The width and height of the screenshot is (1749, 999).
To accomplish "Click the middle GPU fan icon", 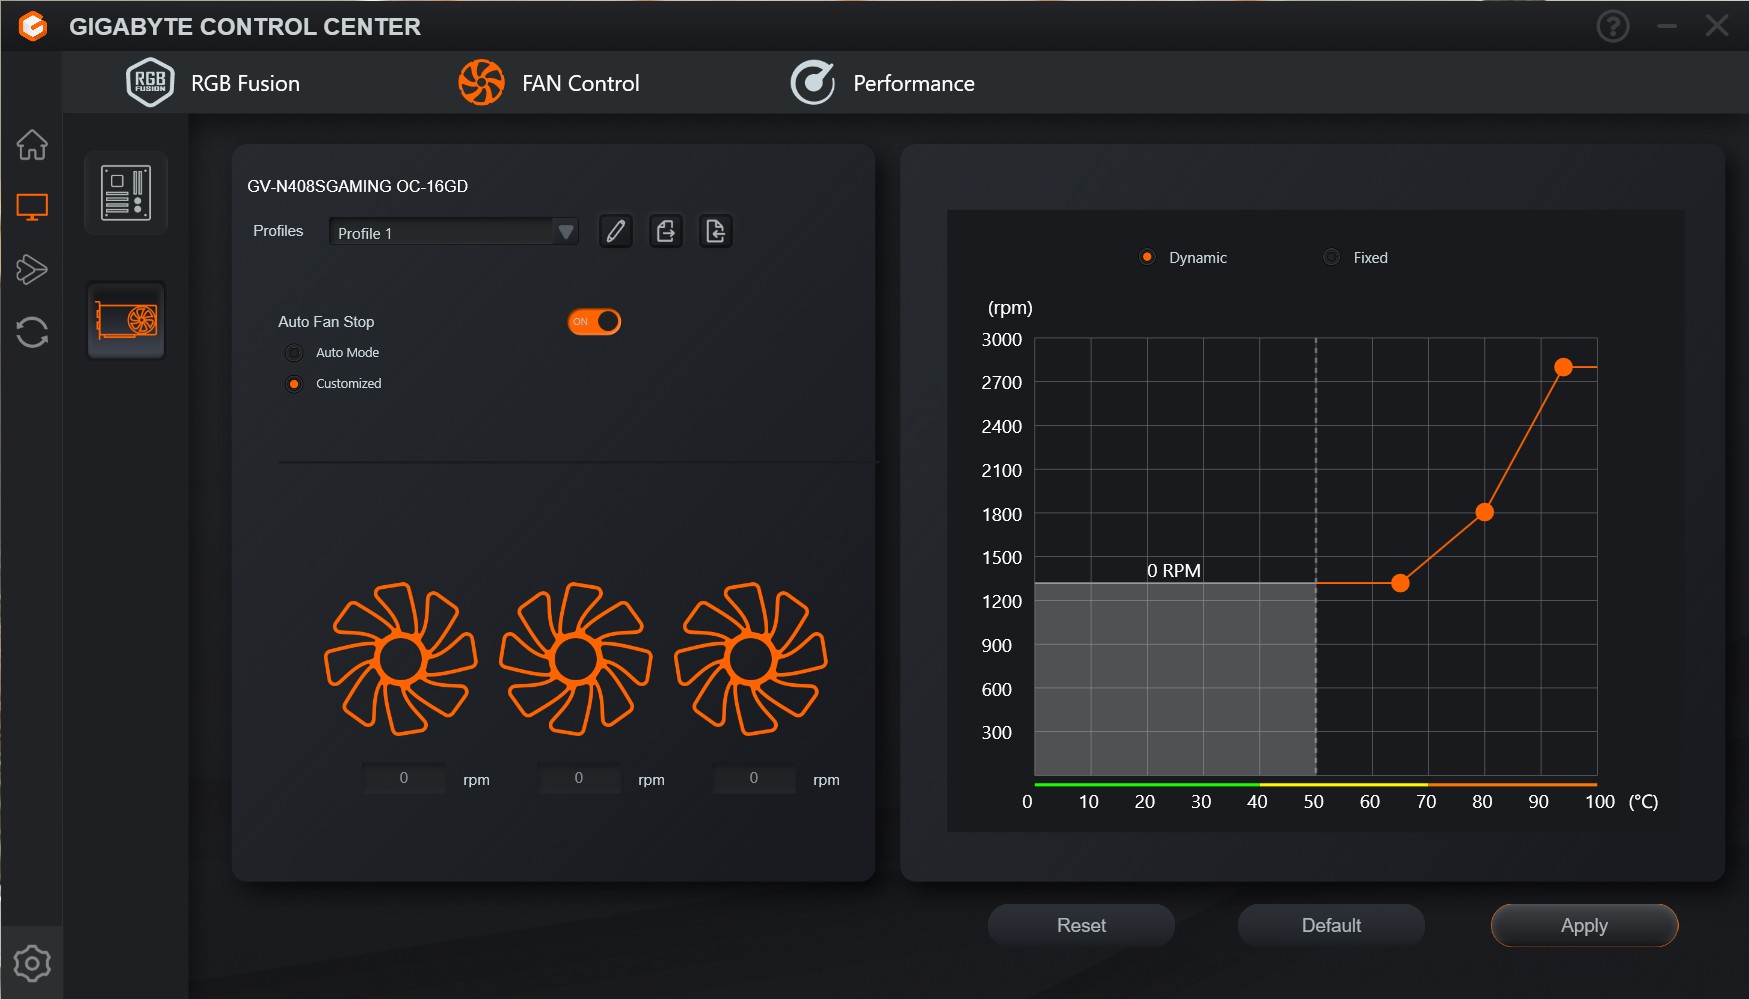I will 576,659.
